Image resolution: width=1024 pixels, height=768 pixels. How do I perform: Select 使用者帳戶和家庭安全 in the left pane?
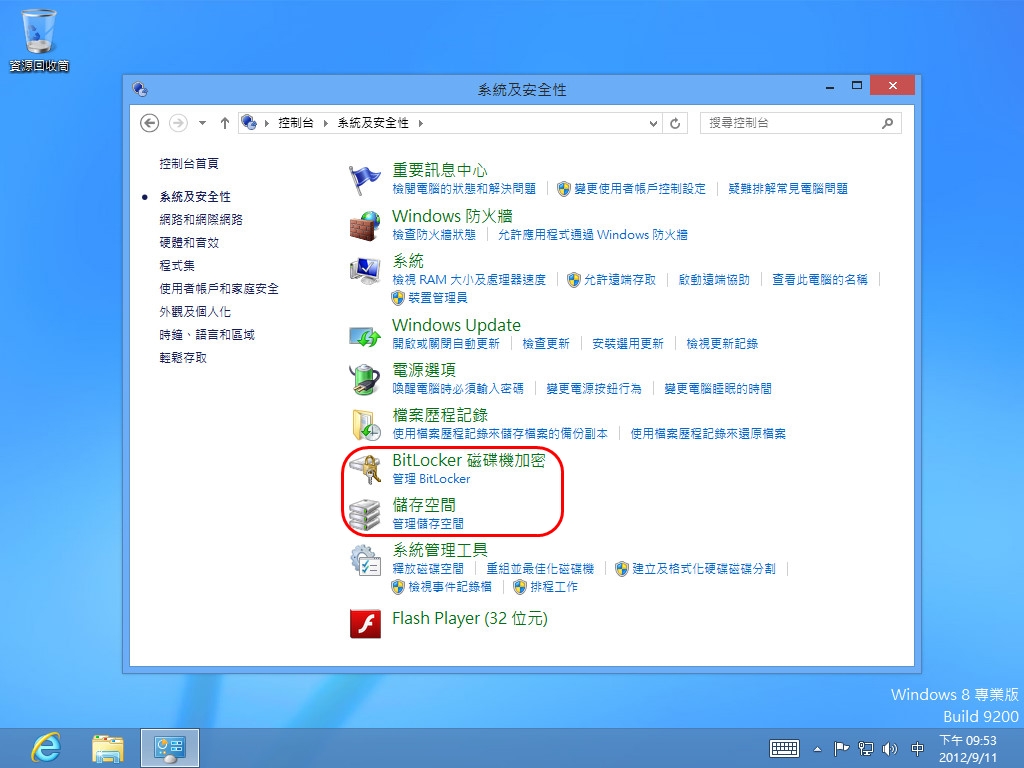coord(219,288)
